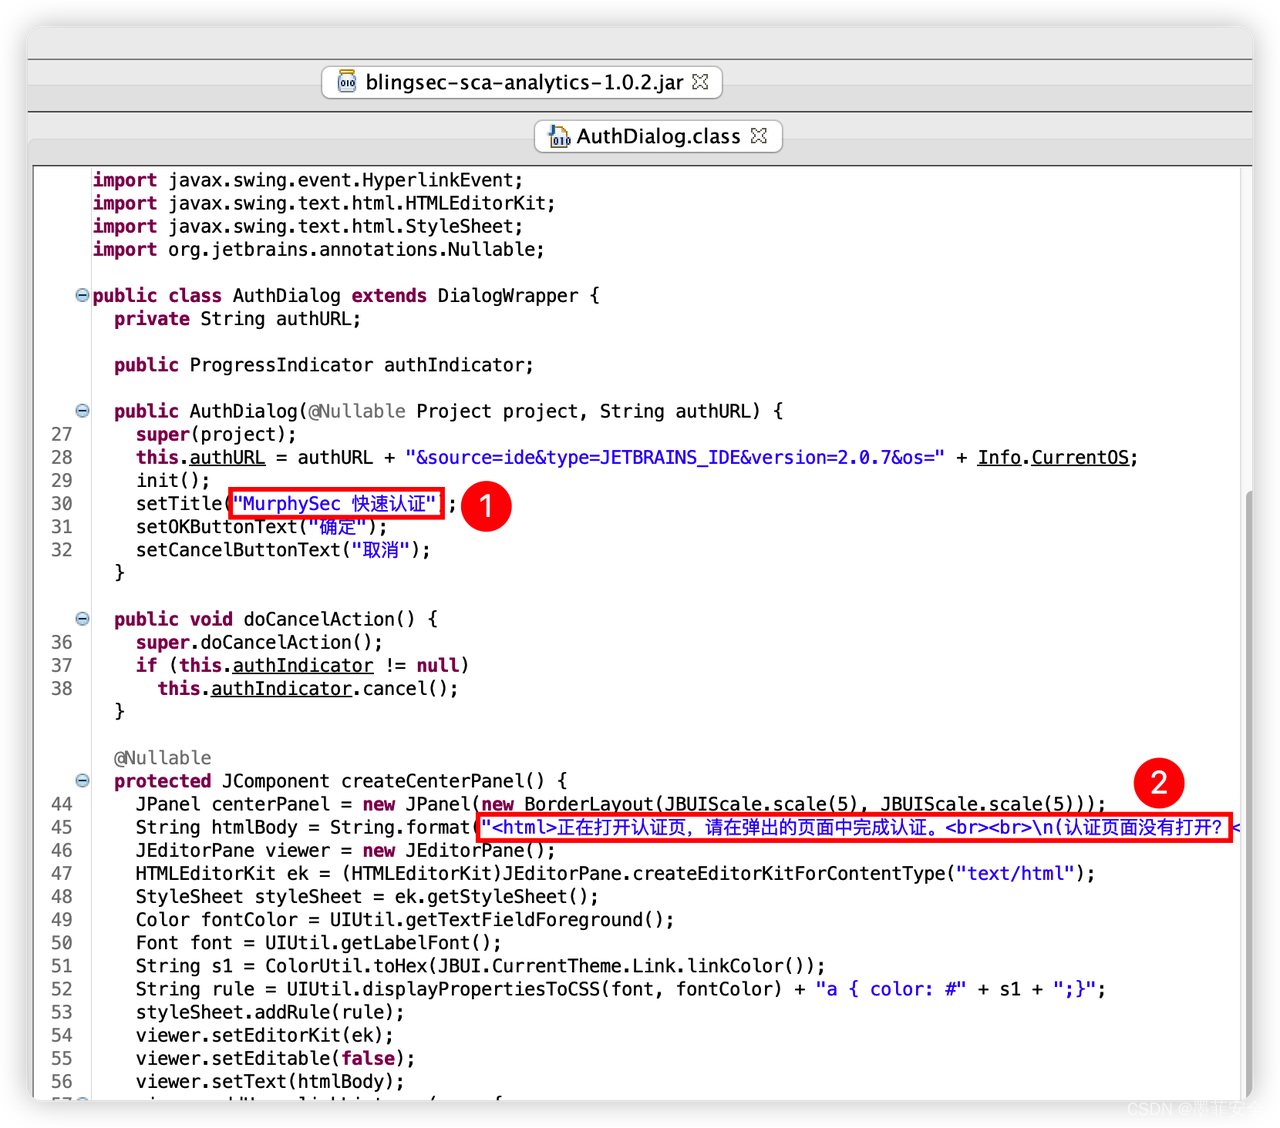Close the AuthDialog.class tab
1280x1128 pixels.
pyautogui.click(x=759, y=136)
